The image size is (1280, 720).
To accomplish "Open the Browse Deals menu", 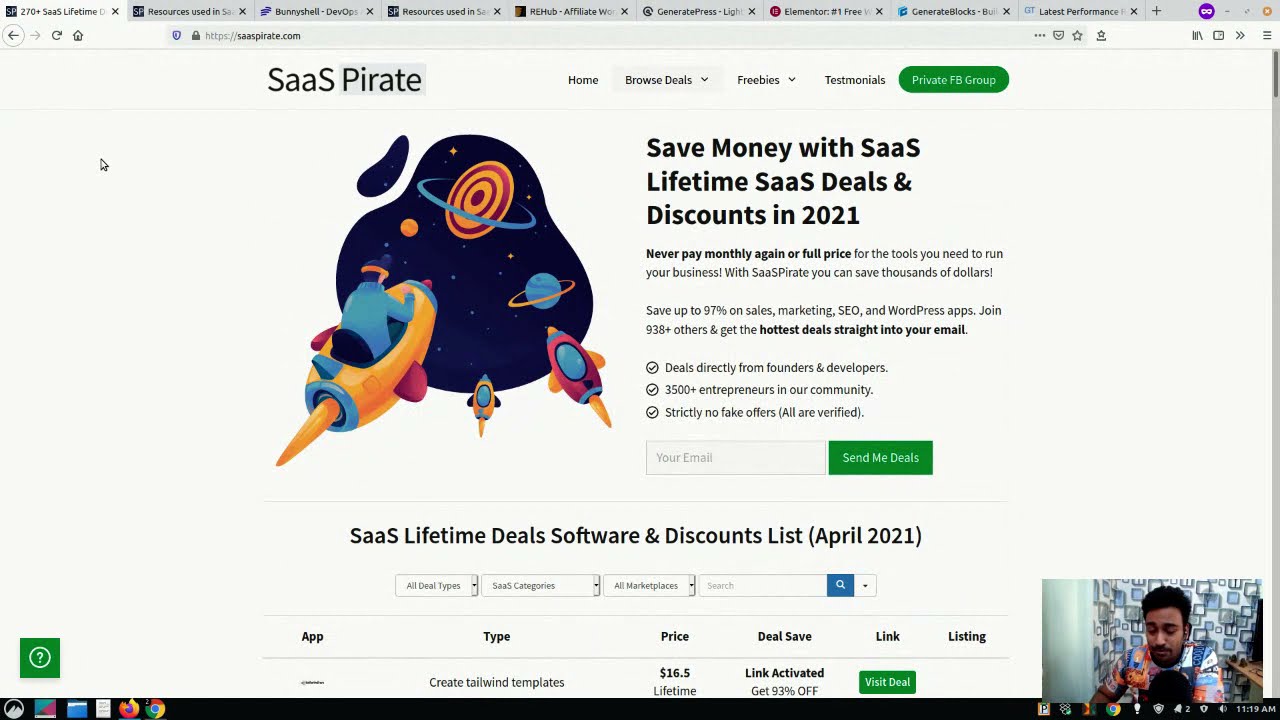I will [666, 80].
